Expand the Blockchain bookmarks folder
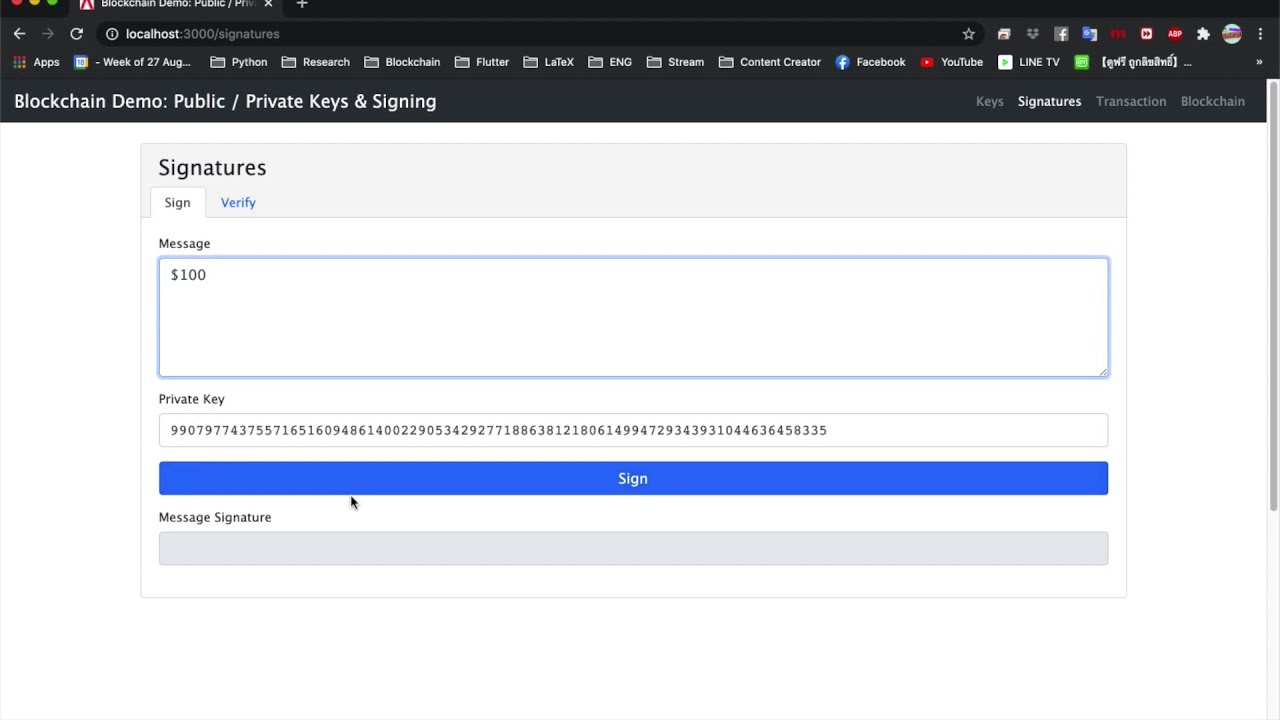 (402, 62)
